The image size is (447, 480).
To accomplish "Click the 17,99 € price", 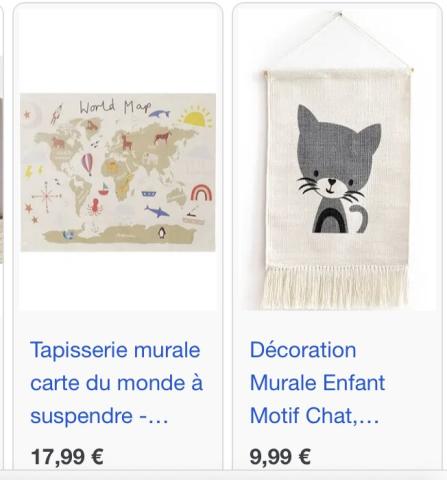I will 67,456.
